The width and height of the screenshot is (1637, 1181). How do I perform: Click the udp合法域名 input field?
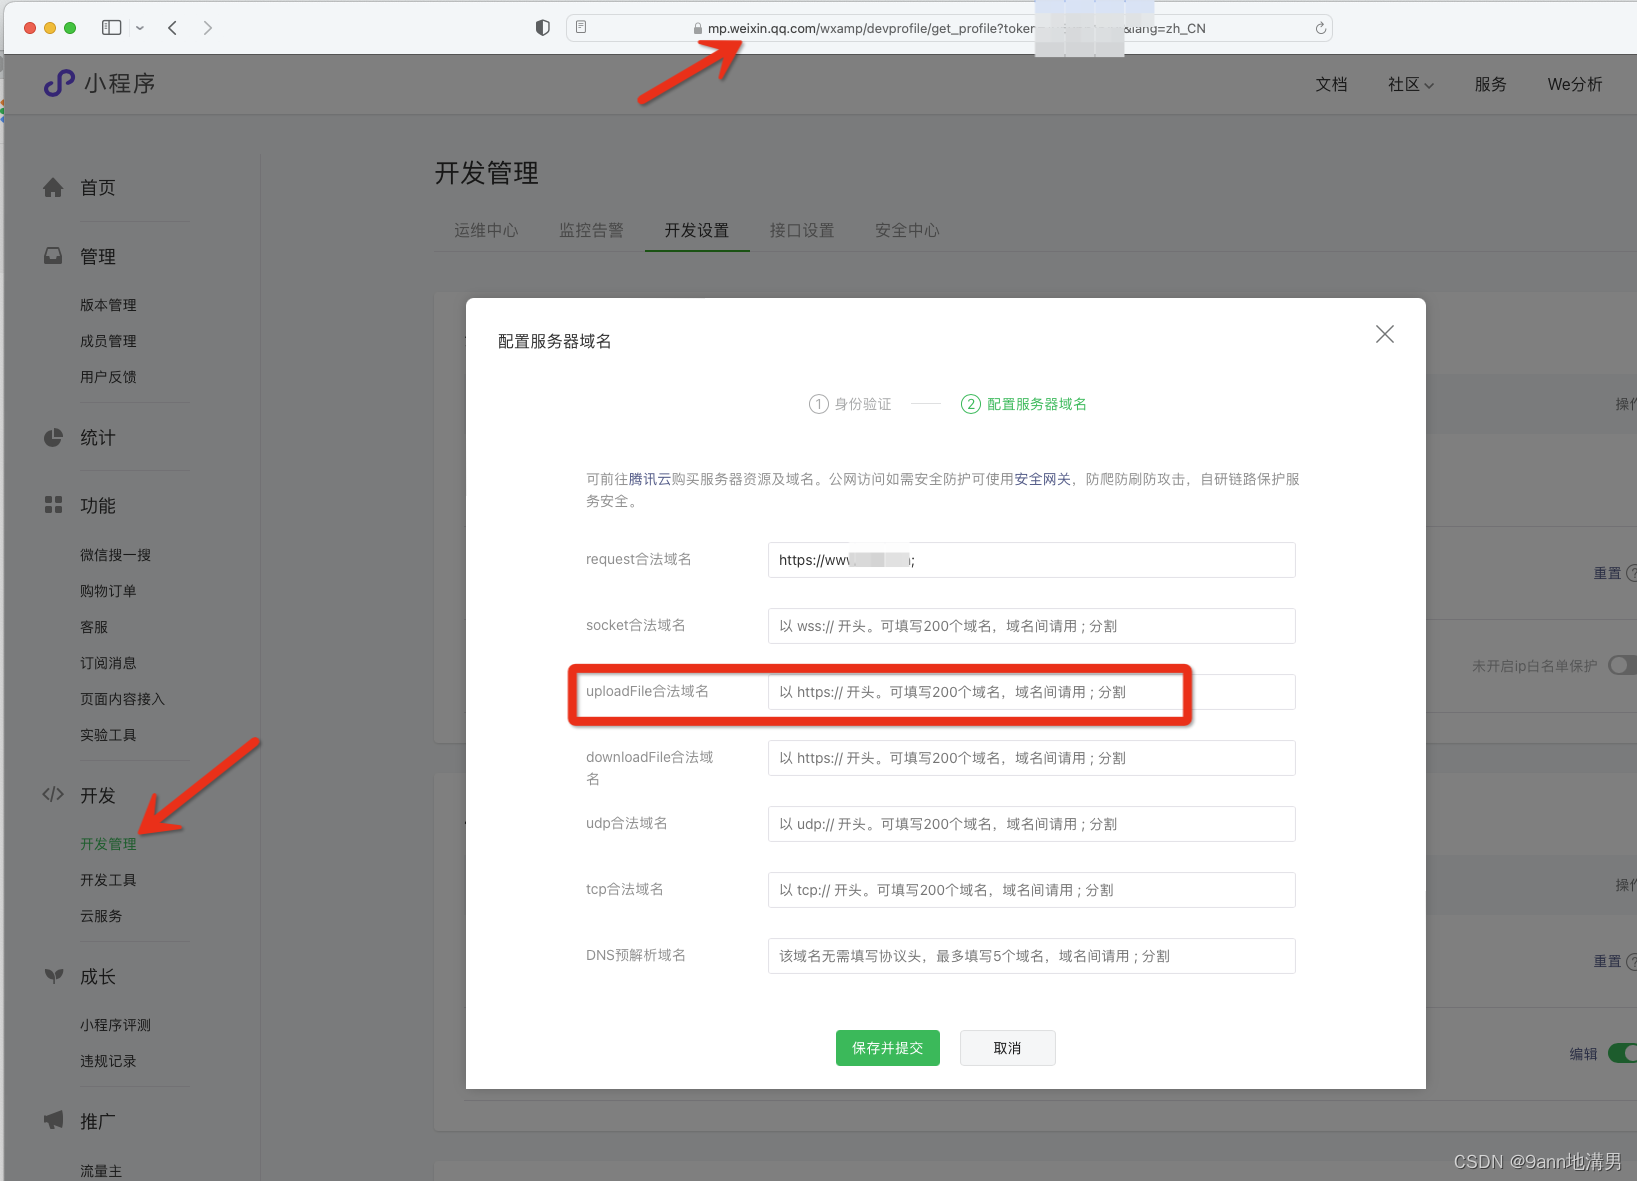1032,824
